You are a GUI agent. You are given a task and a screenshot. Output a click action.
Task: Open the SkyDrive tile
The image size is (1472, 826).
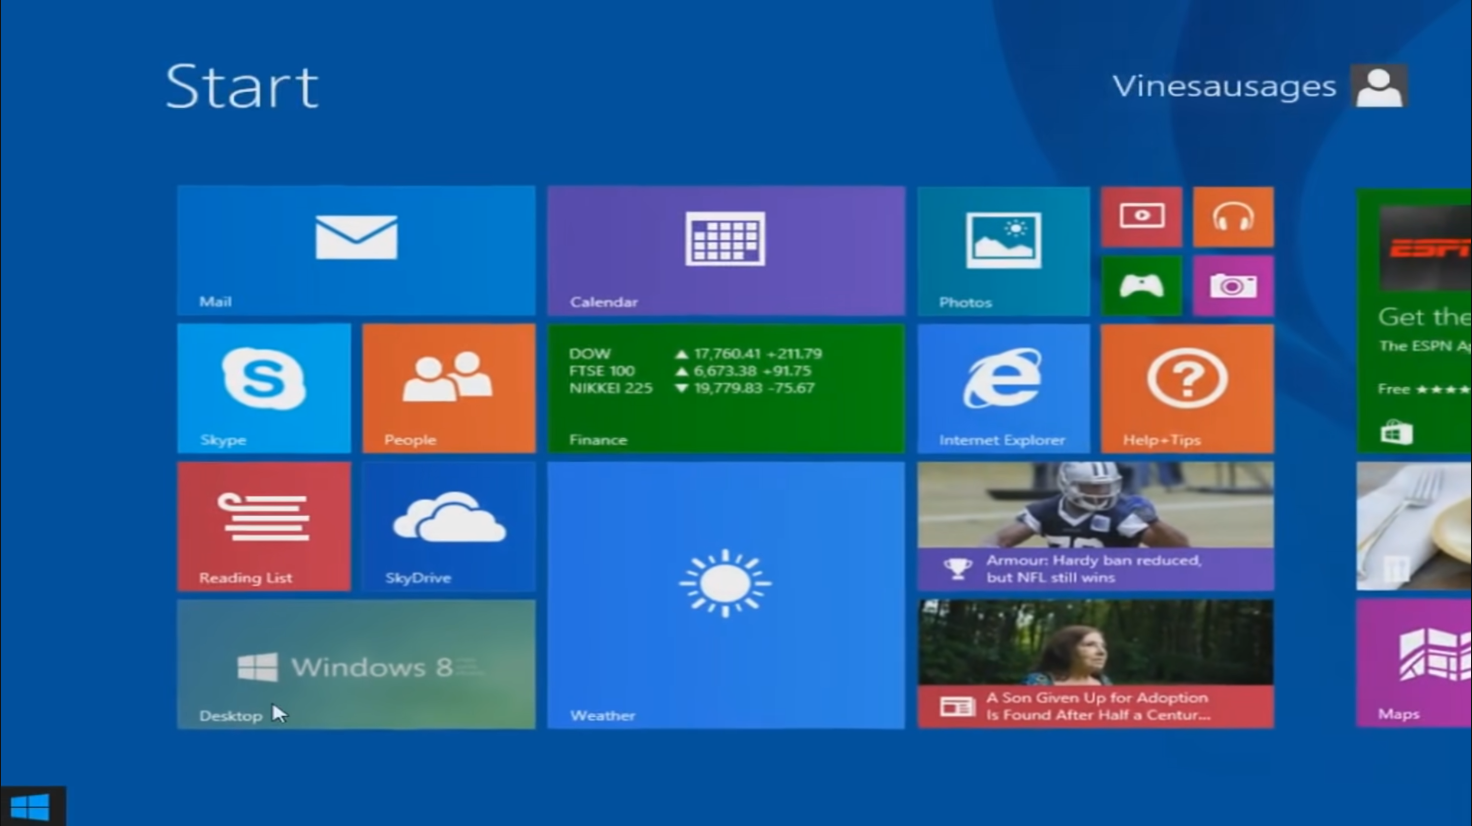tap(449, 526)
